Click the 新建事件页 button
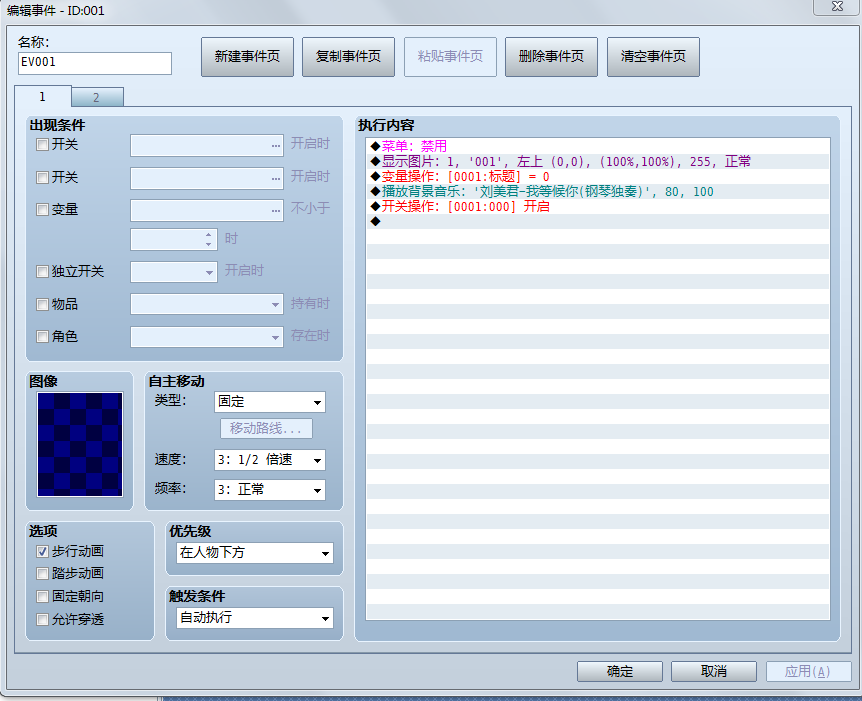 pos(247,57)
